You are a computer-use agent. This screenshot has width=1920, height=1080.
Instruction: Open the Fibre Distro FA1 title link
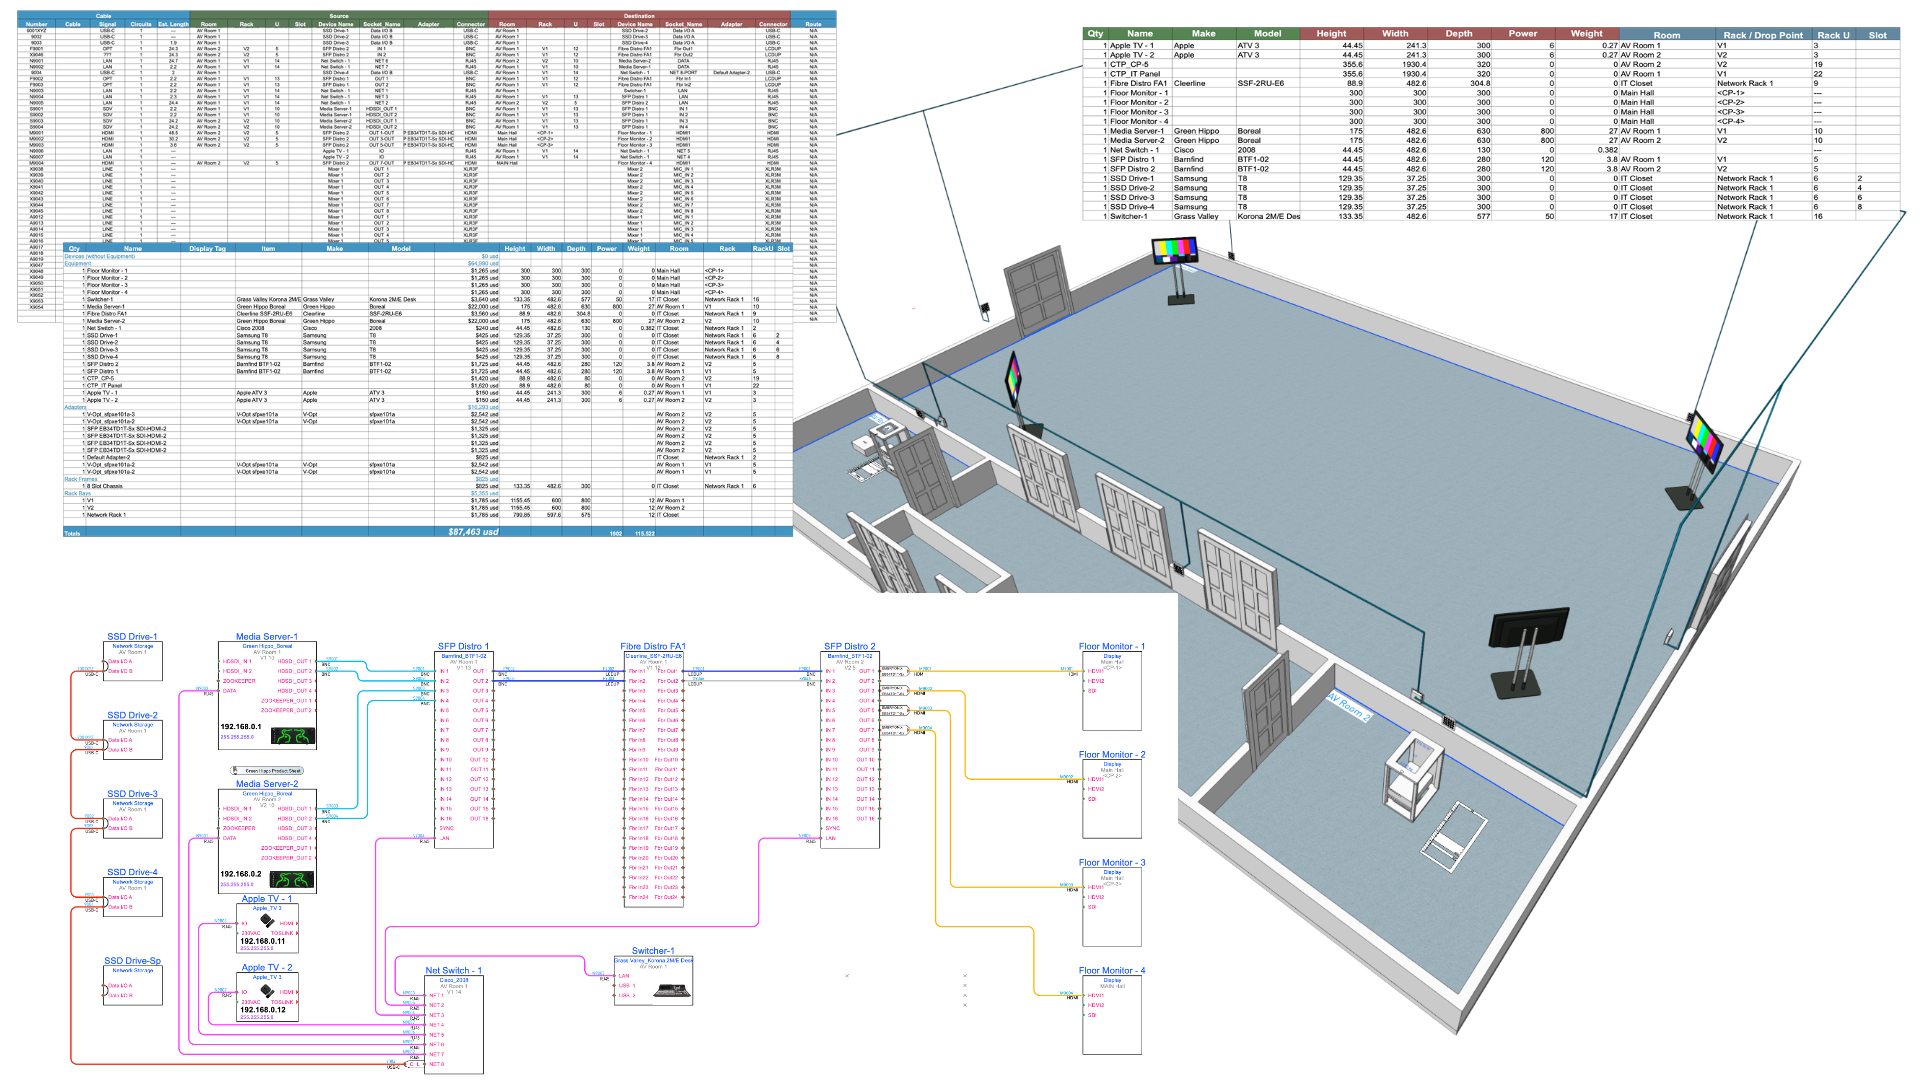[652, 647]
